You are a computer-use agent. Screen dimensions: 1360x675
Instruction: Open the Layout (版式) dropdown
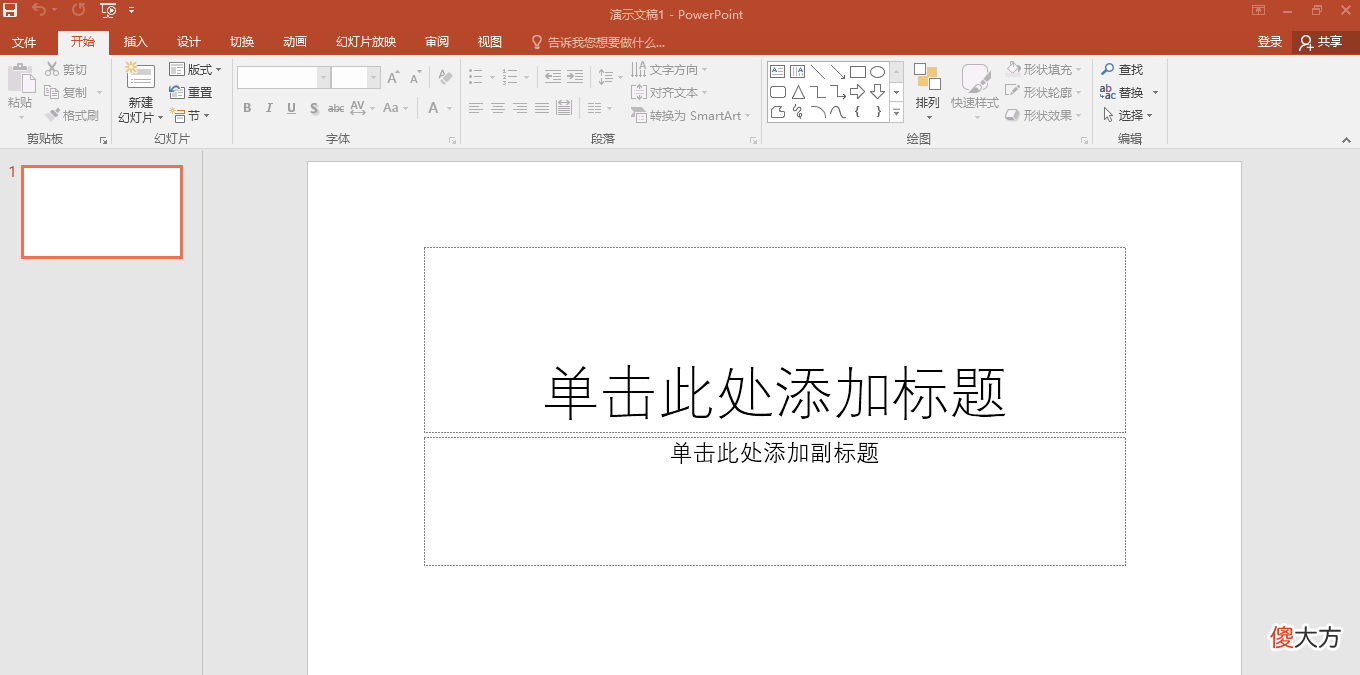[196, 69]
